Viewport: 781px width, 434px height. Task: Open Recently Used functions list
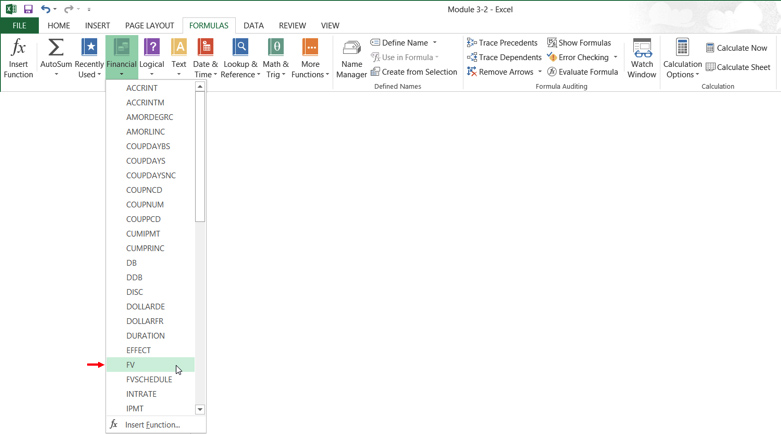click(x=89, y=58)
